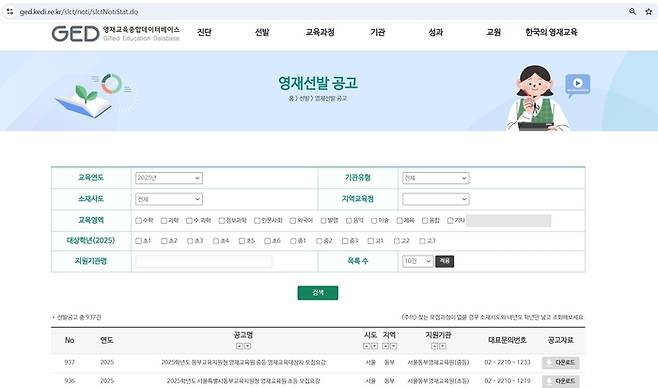Check the 인문사회 education area box

(x=257, y=221)
